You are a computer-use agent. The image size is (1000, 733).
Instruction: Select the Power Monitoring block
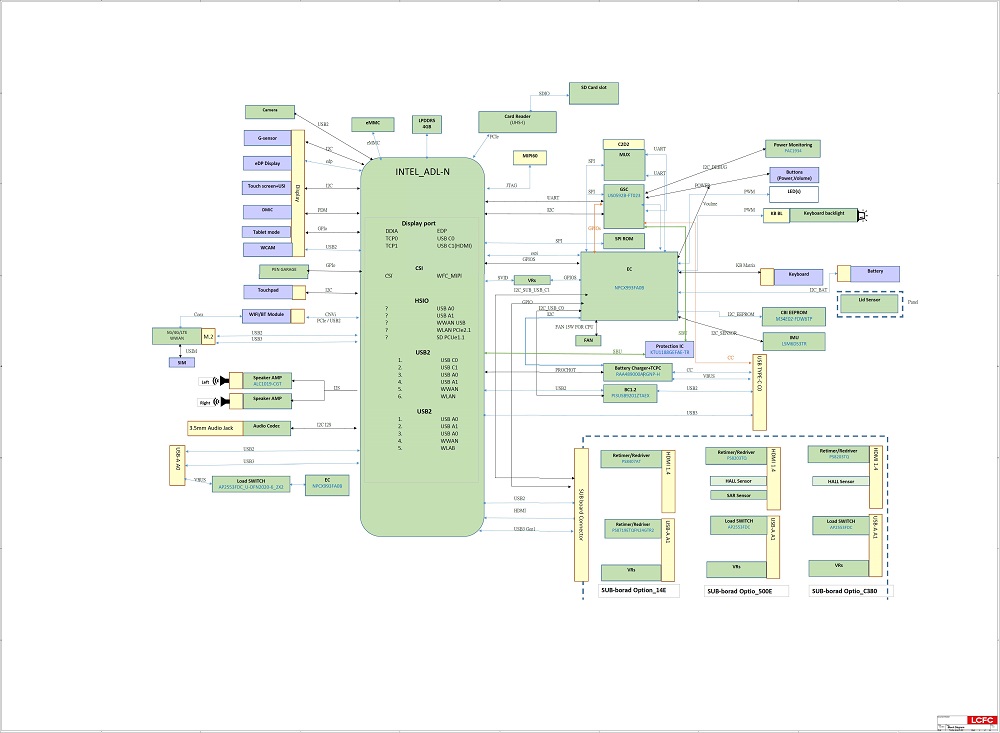[x=793, y=148]
